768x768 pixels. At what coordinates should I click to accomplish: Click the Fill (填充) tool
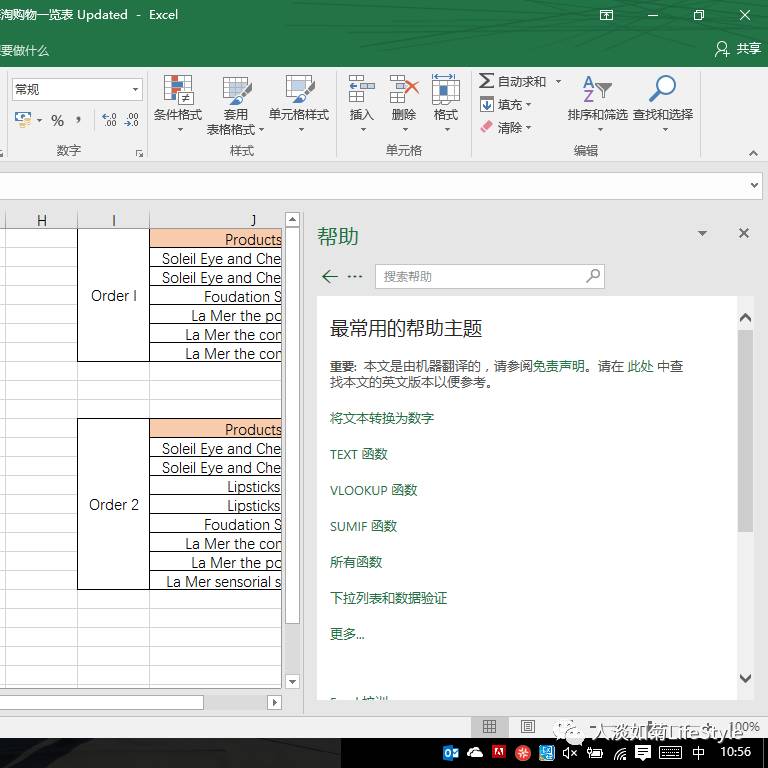point(501,104)
